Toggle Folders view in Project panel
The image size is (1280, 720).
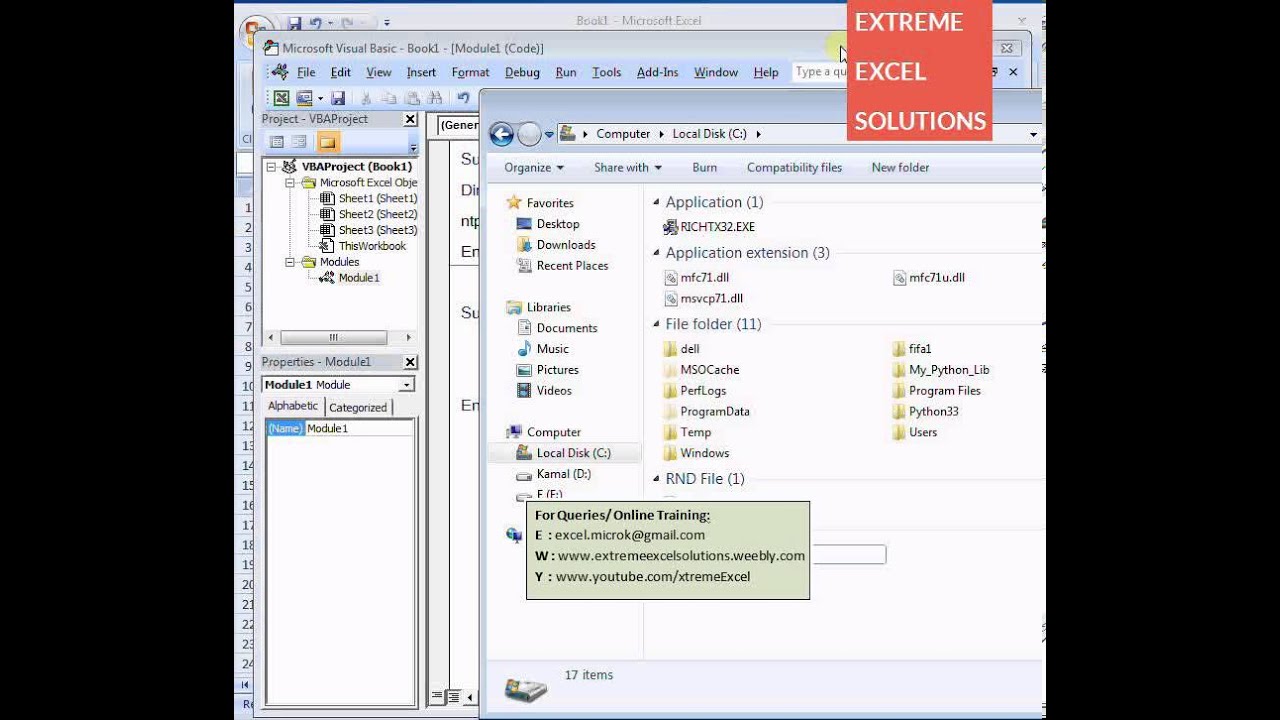328,142
